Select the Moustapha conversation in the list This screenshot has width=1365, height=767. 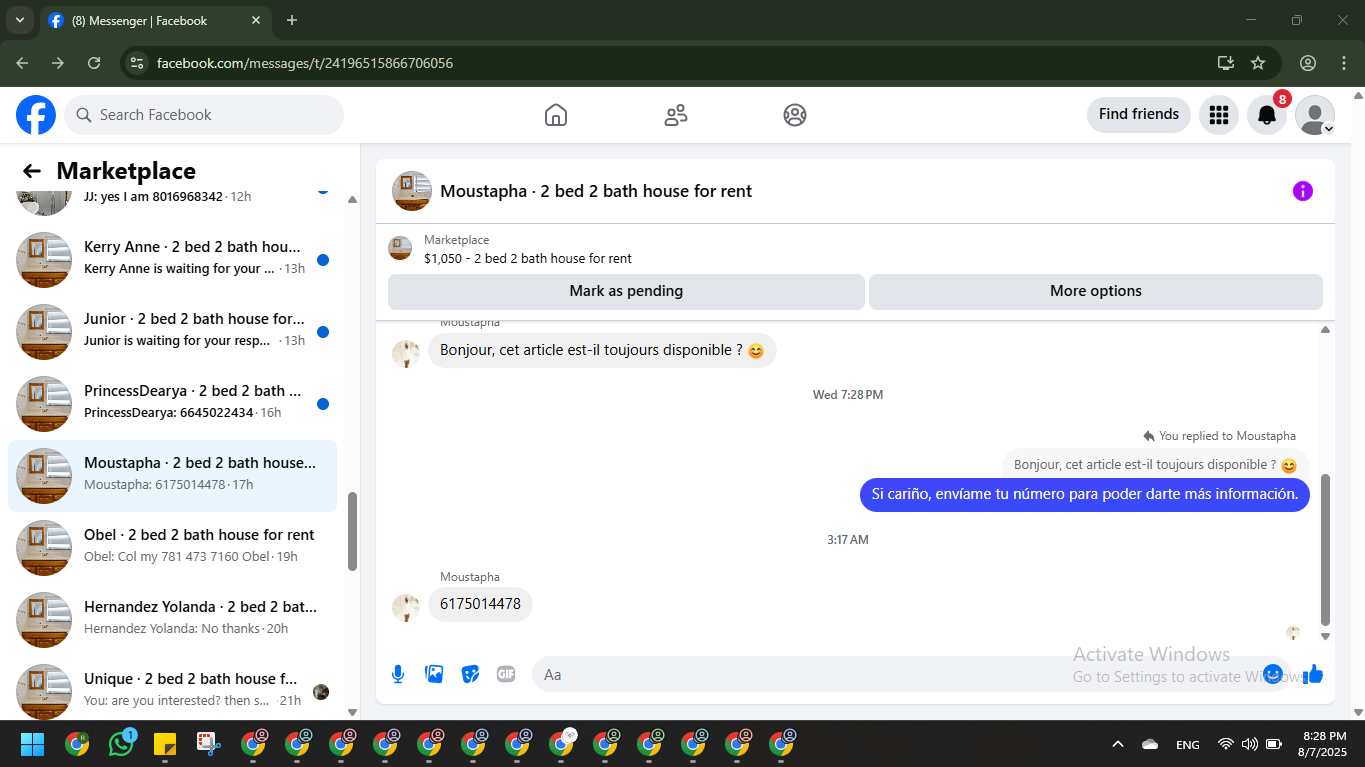(172, 475)
